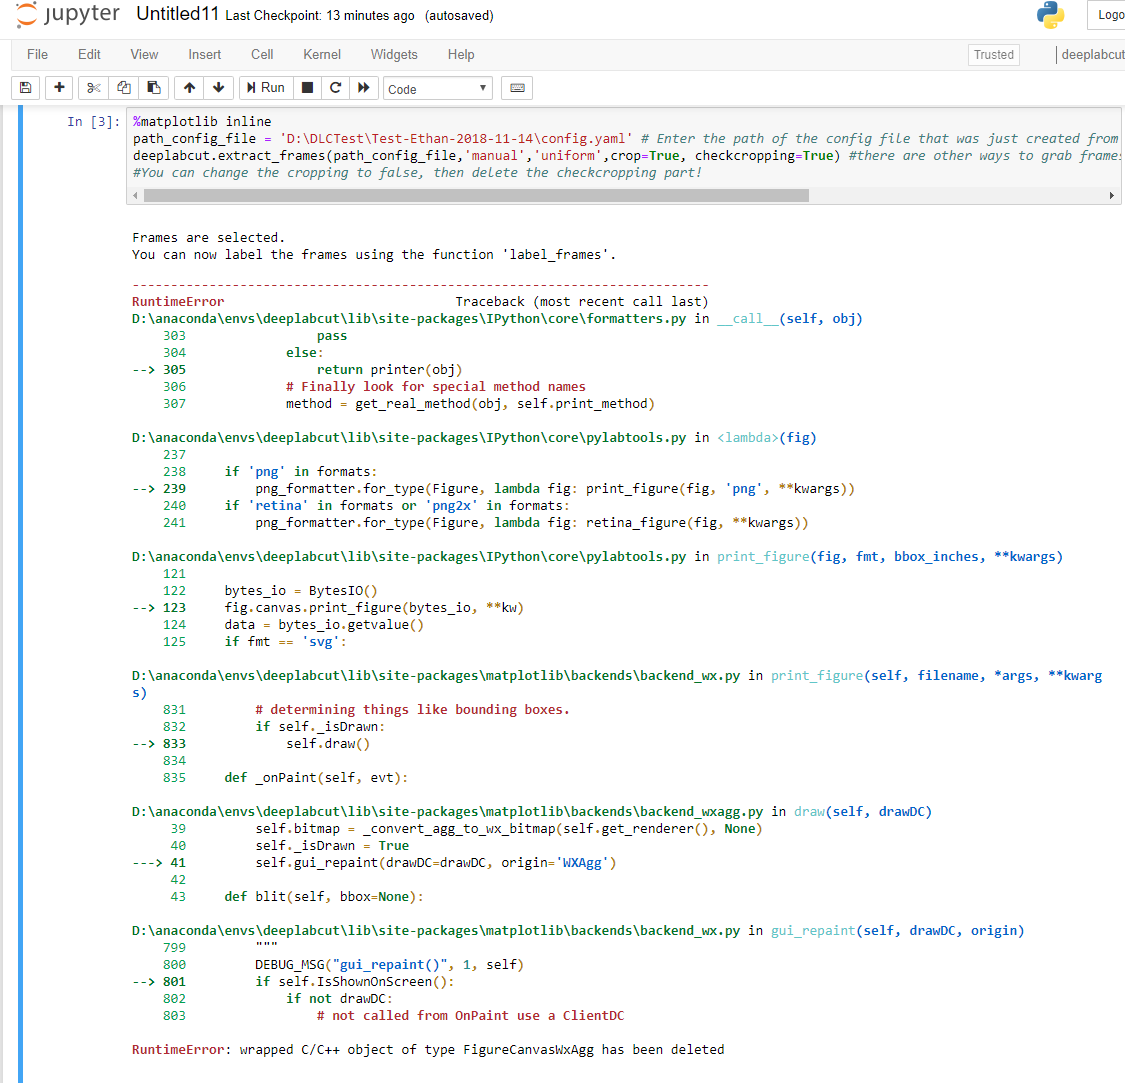
Task: Move selected cell up
Action: coord(189,88)
